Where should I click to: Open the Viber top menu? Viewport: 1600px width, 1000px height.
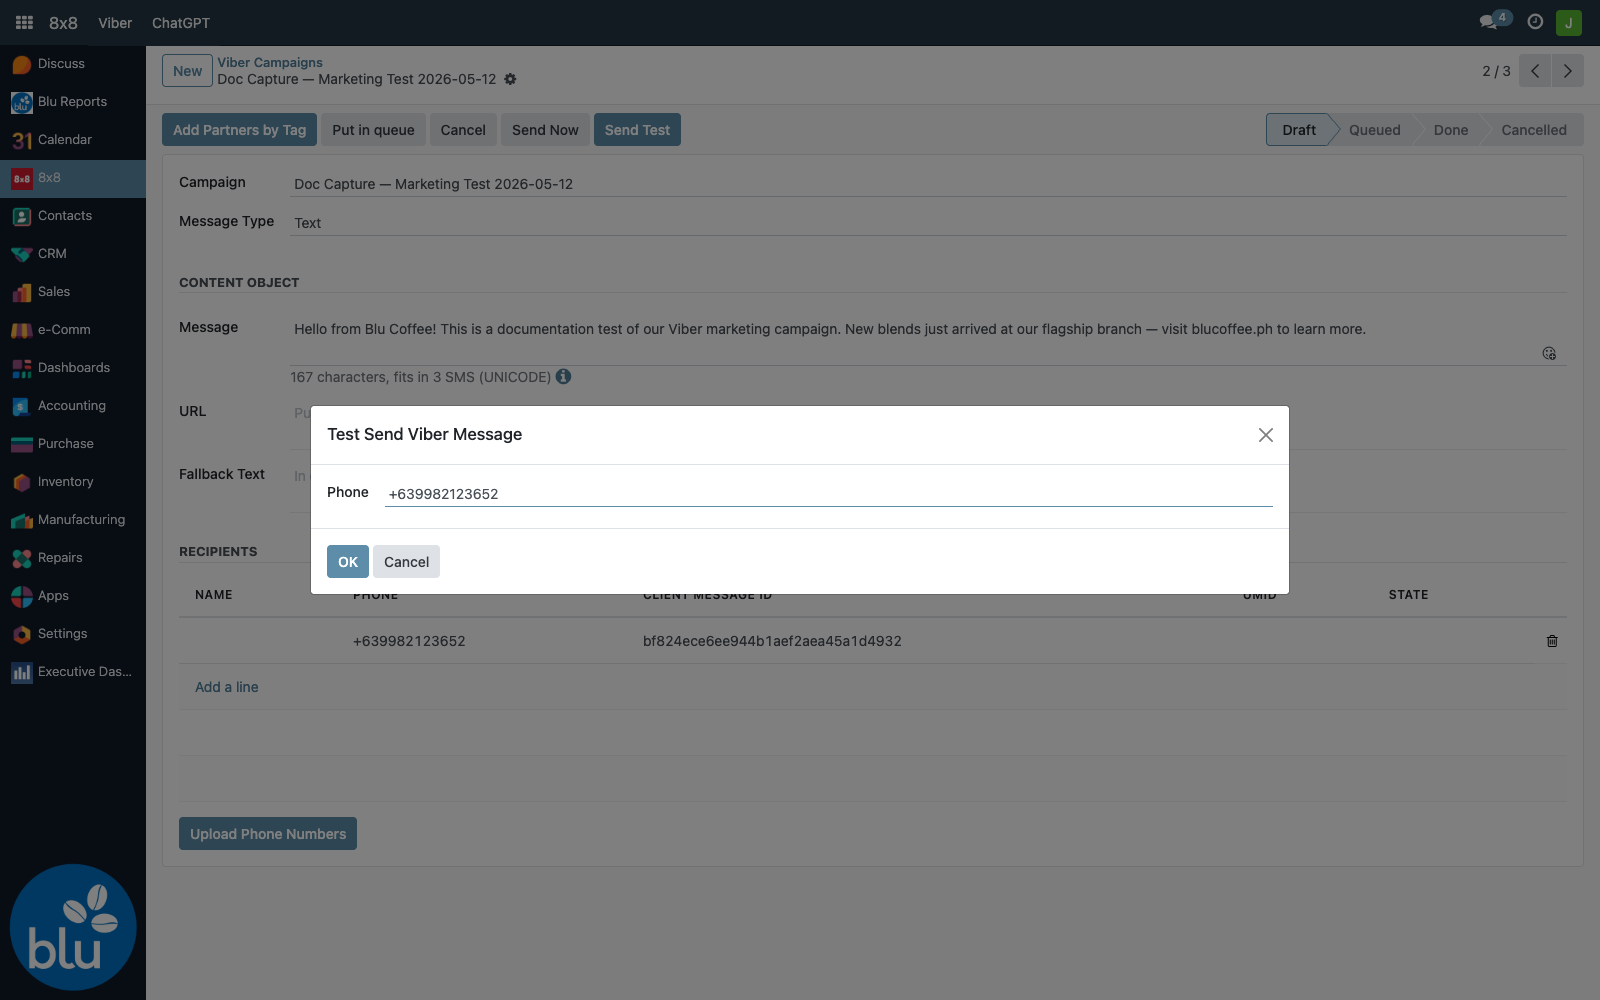[115, 23]
